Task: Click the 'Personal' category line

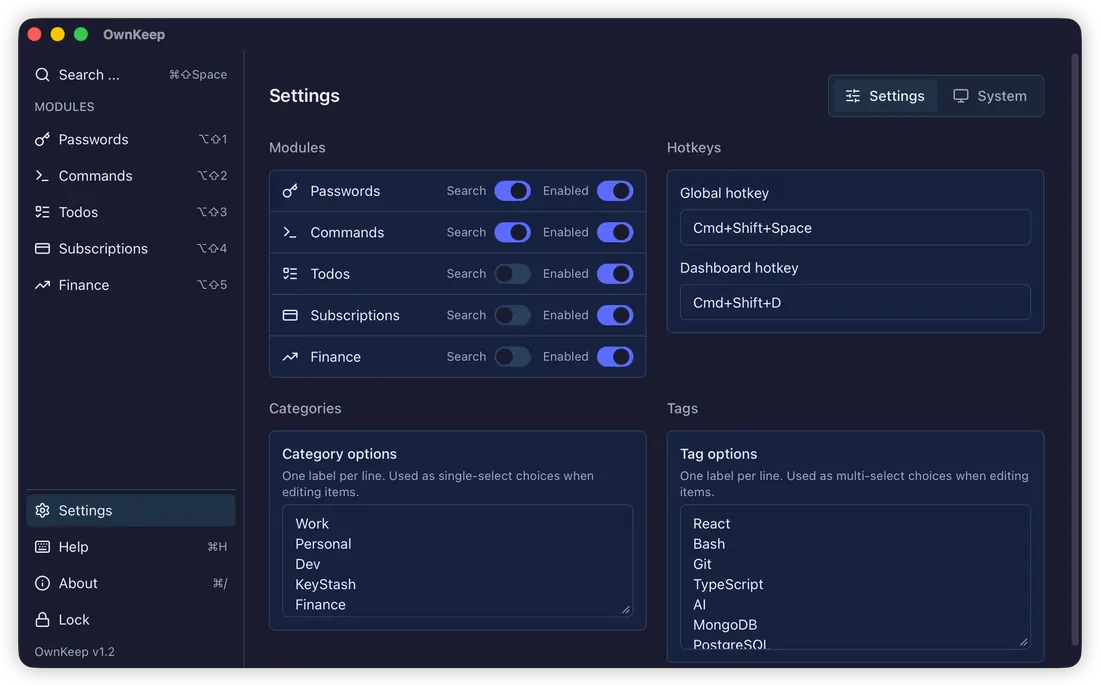Action: (323, 544)
